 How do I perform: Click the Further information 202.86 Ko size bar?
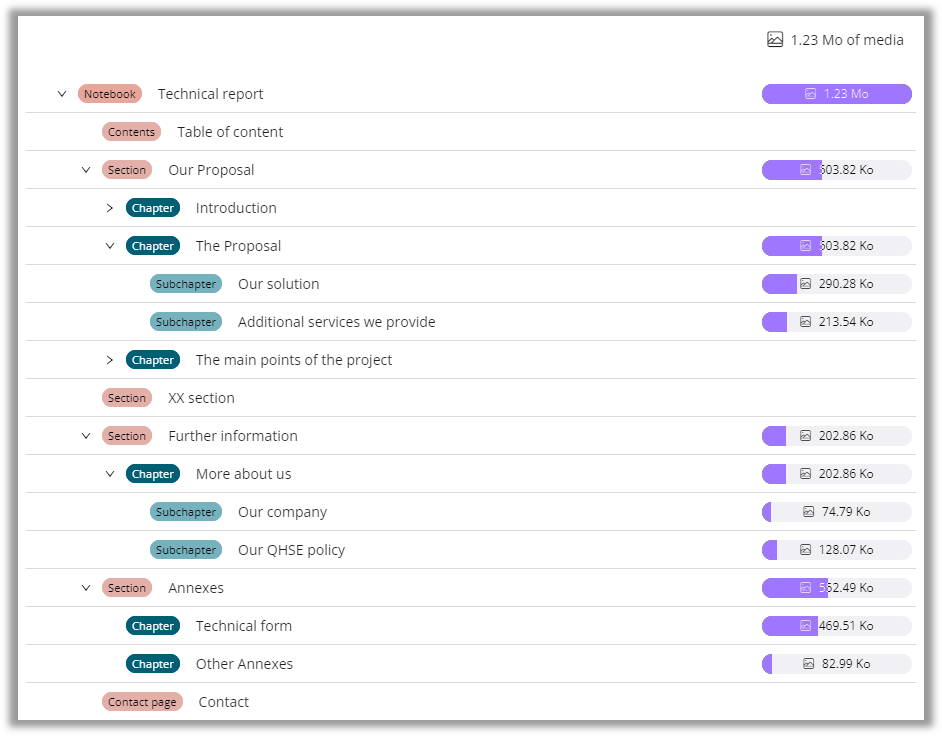click(x=836, y=436)
